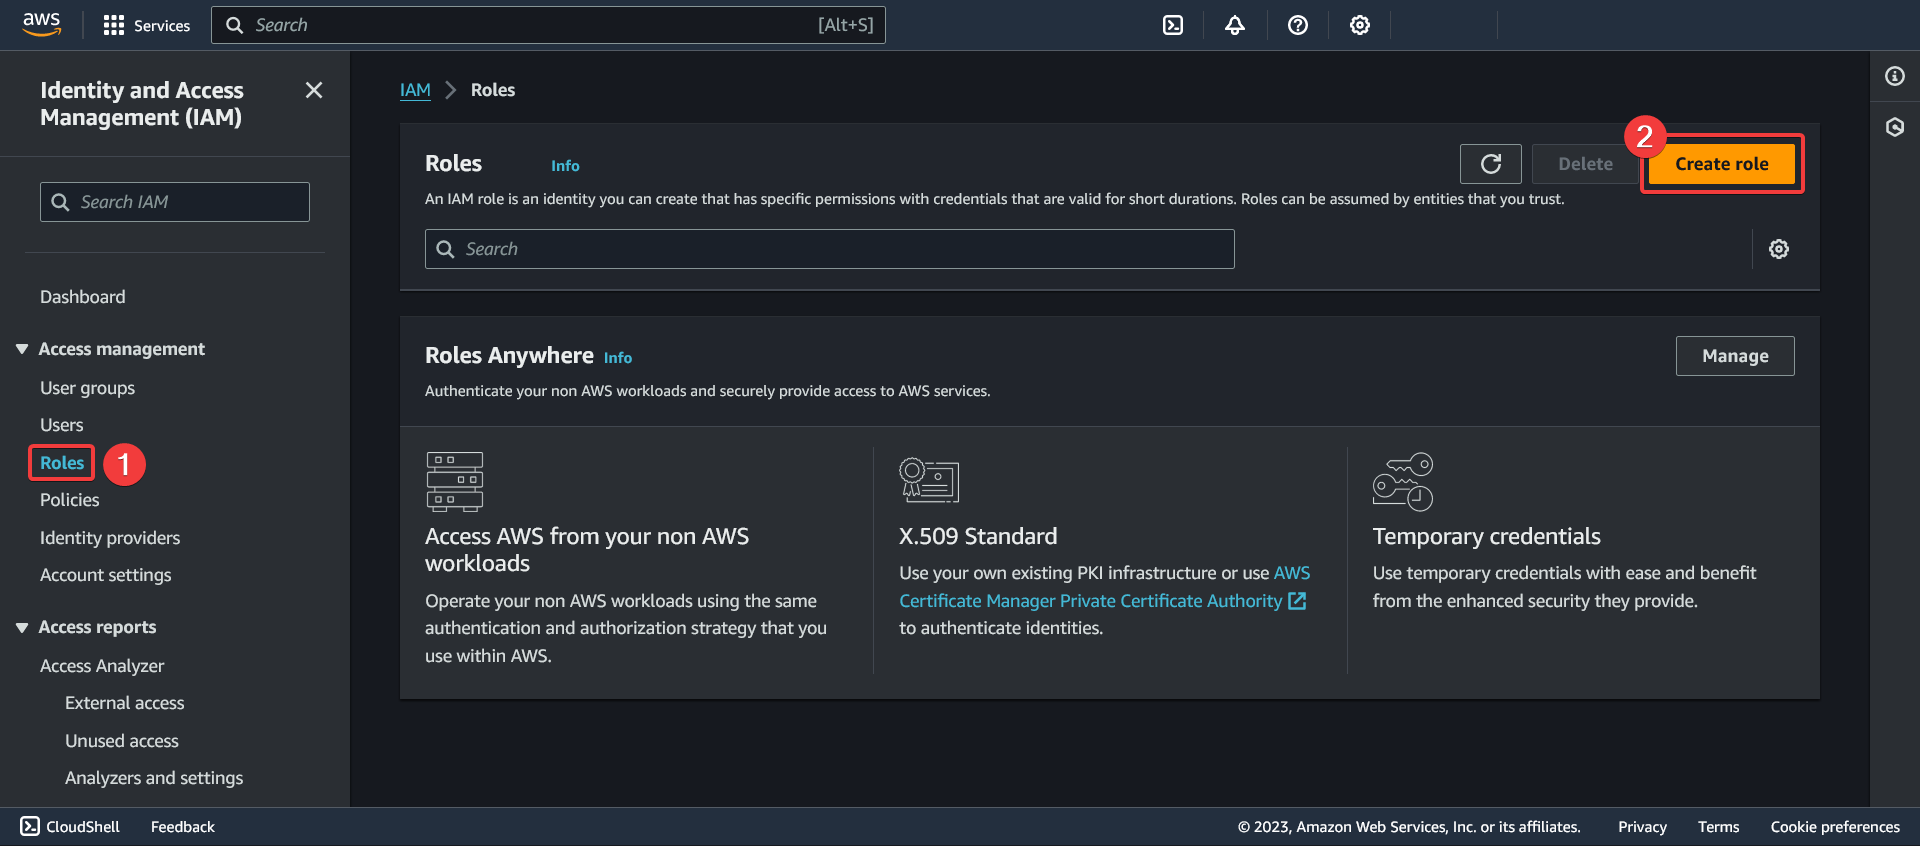Click the Create role button
The width and height of the screenshot is (1920, 846).
click(x=1722, y=164)
